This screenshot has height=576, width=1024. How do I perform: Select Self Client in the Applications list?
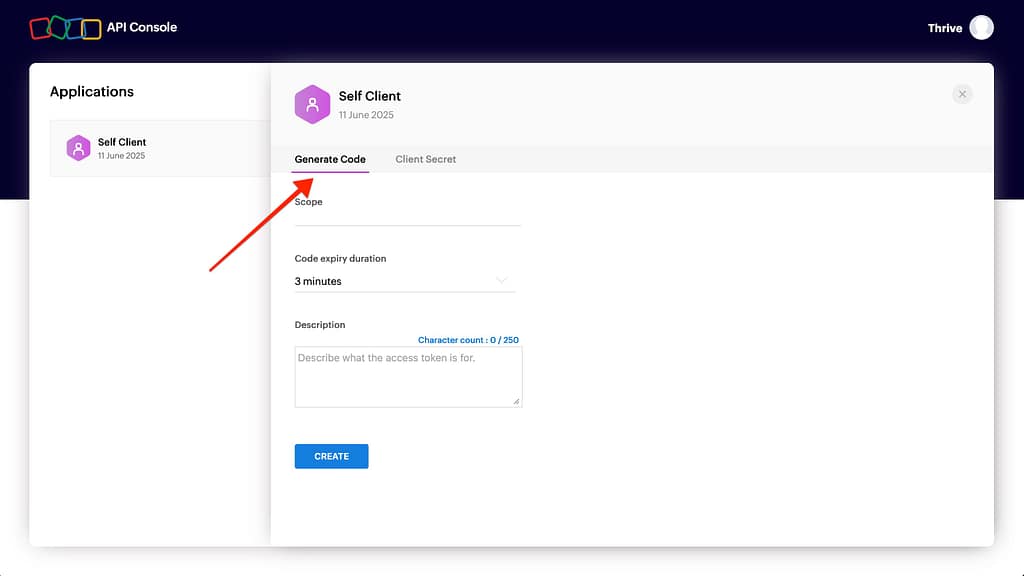pos(160,148)
